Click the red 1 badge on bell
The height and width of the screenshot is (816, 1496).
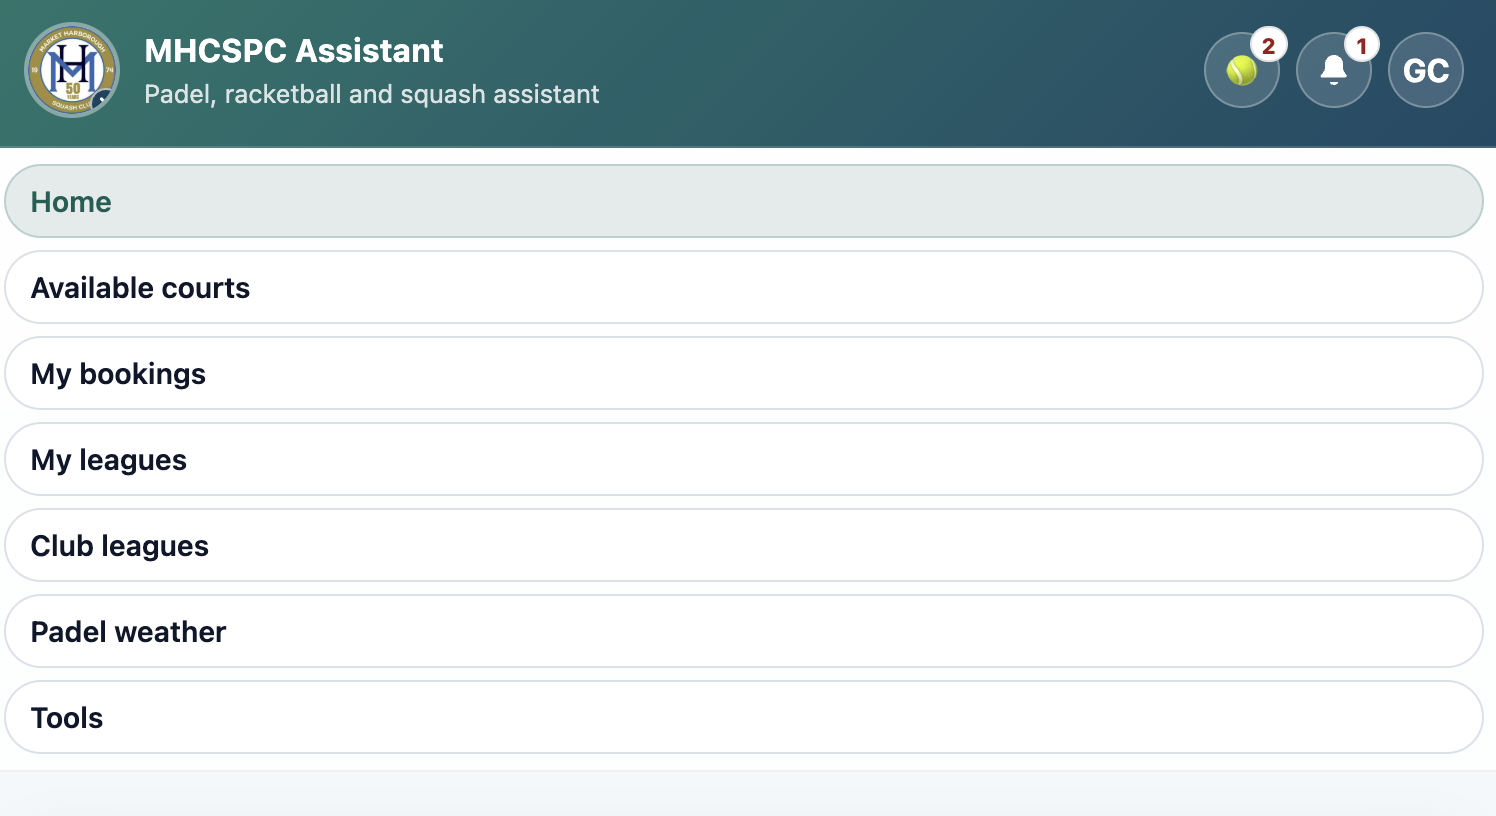[x=1361, y=45]
